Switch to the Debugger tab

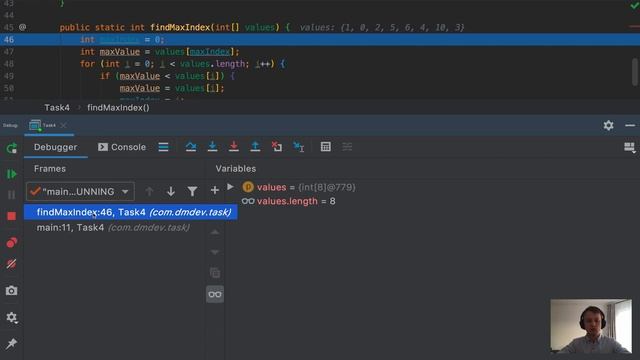[x=56, y=147]
